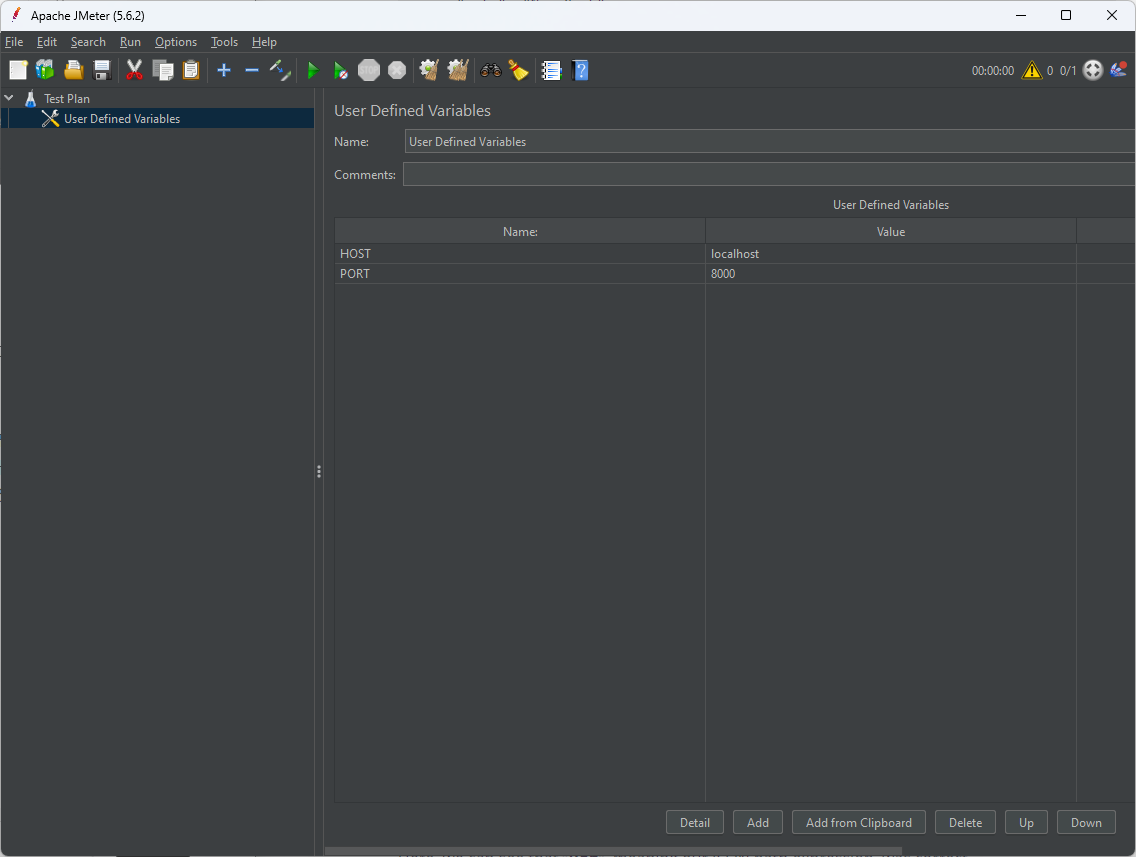Click the New test plan toolbar icon

[18, 70]
